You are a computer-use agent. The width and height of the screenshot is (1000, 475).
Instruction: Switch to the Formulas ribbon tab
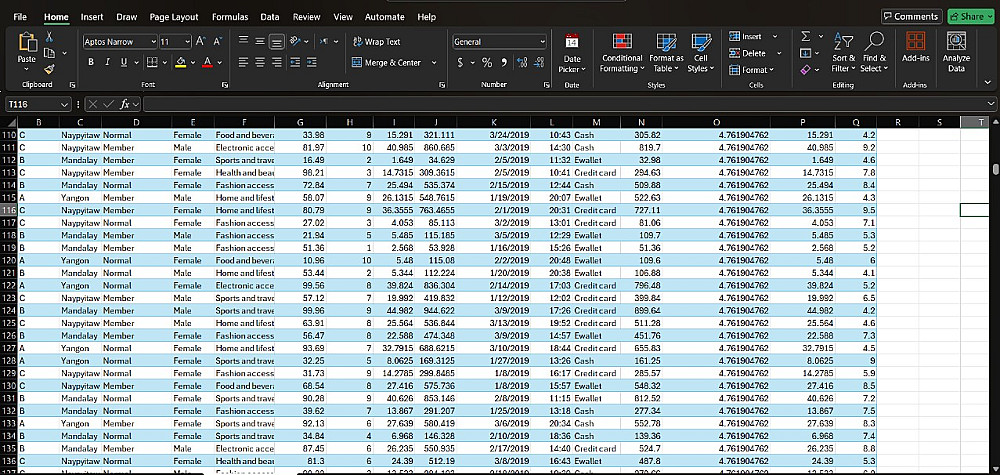click(x=229, y=17)
